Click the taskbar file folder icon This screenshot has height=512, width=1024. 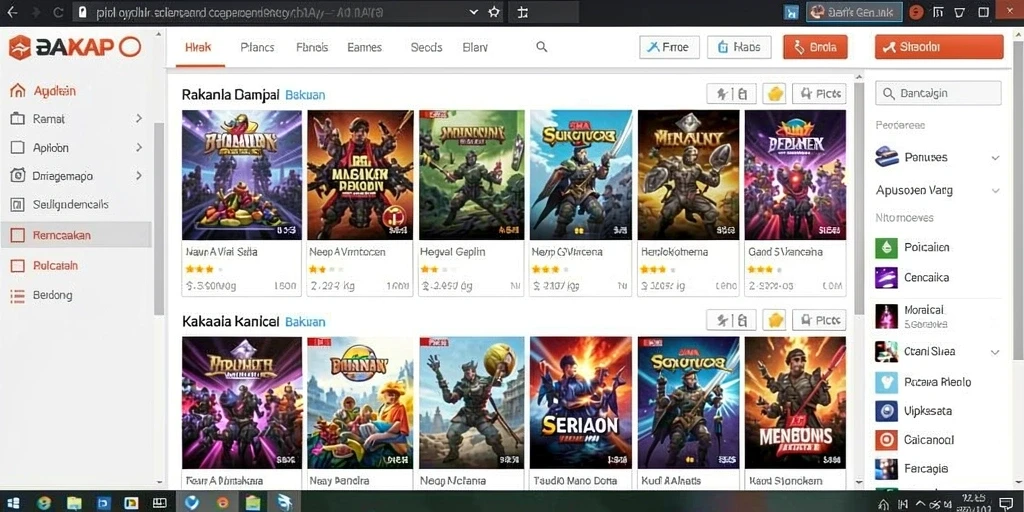click(74, 503)
